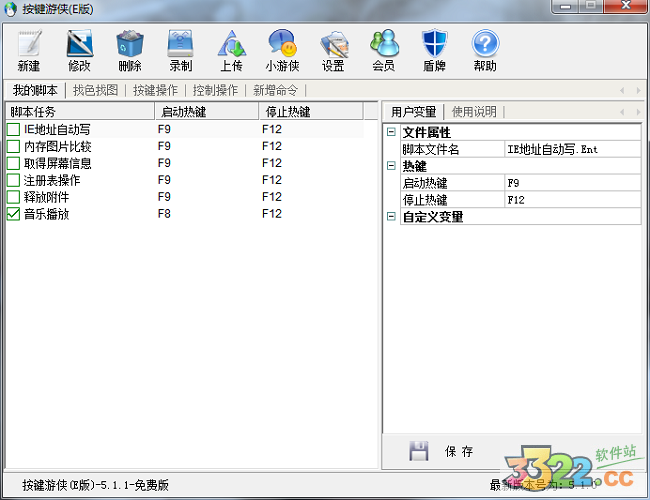Click the 会员 (Member) icon
This screenshot has height=500, width=650.
coord(383,45)
